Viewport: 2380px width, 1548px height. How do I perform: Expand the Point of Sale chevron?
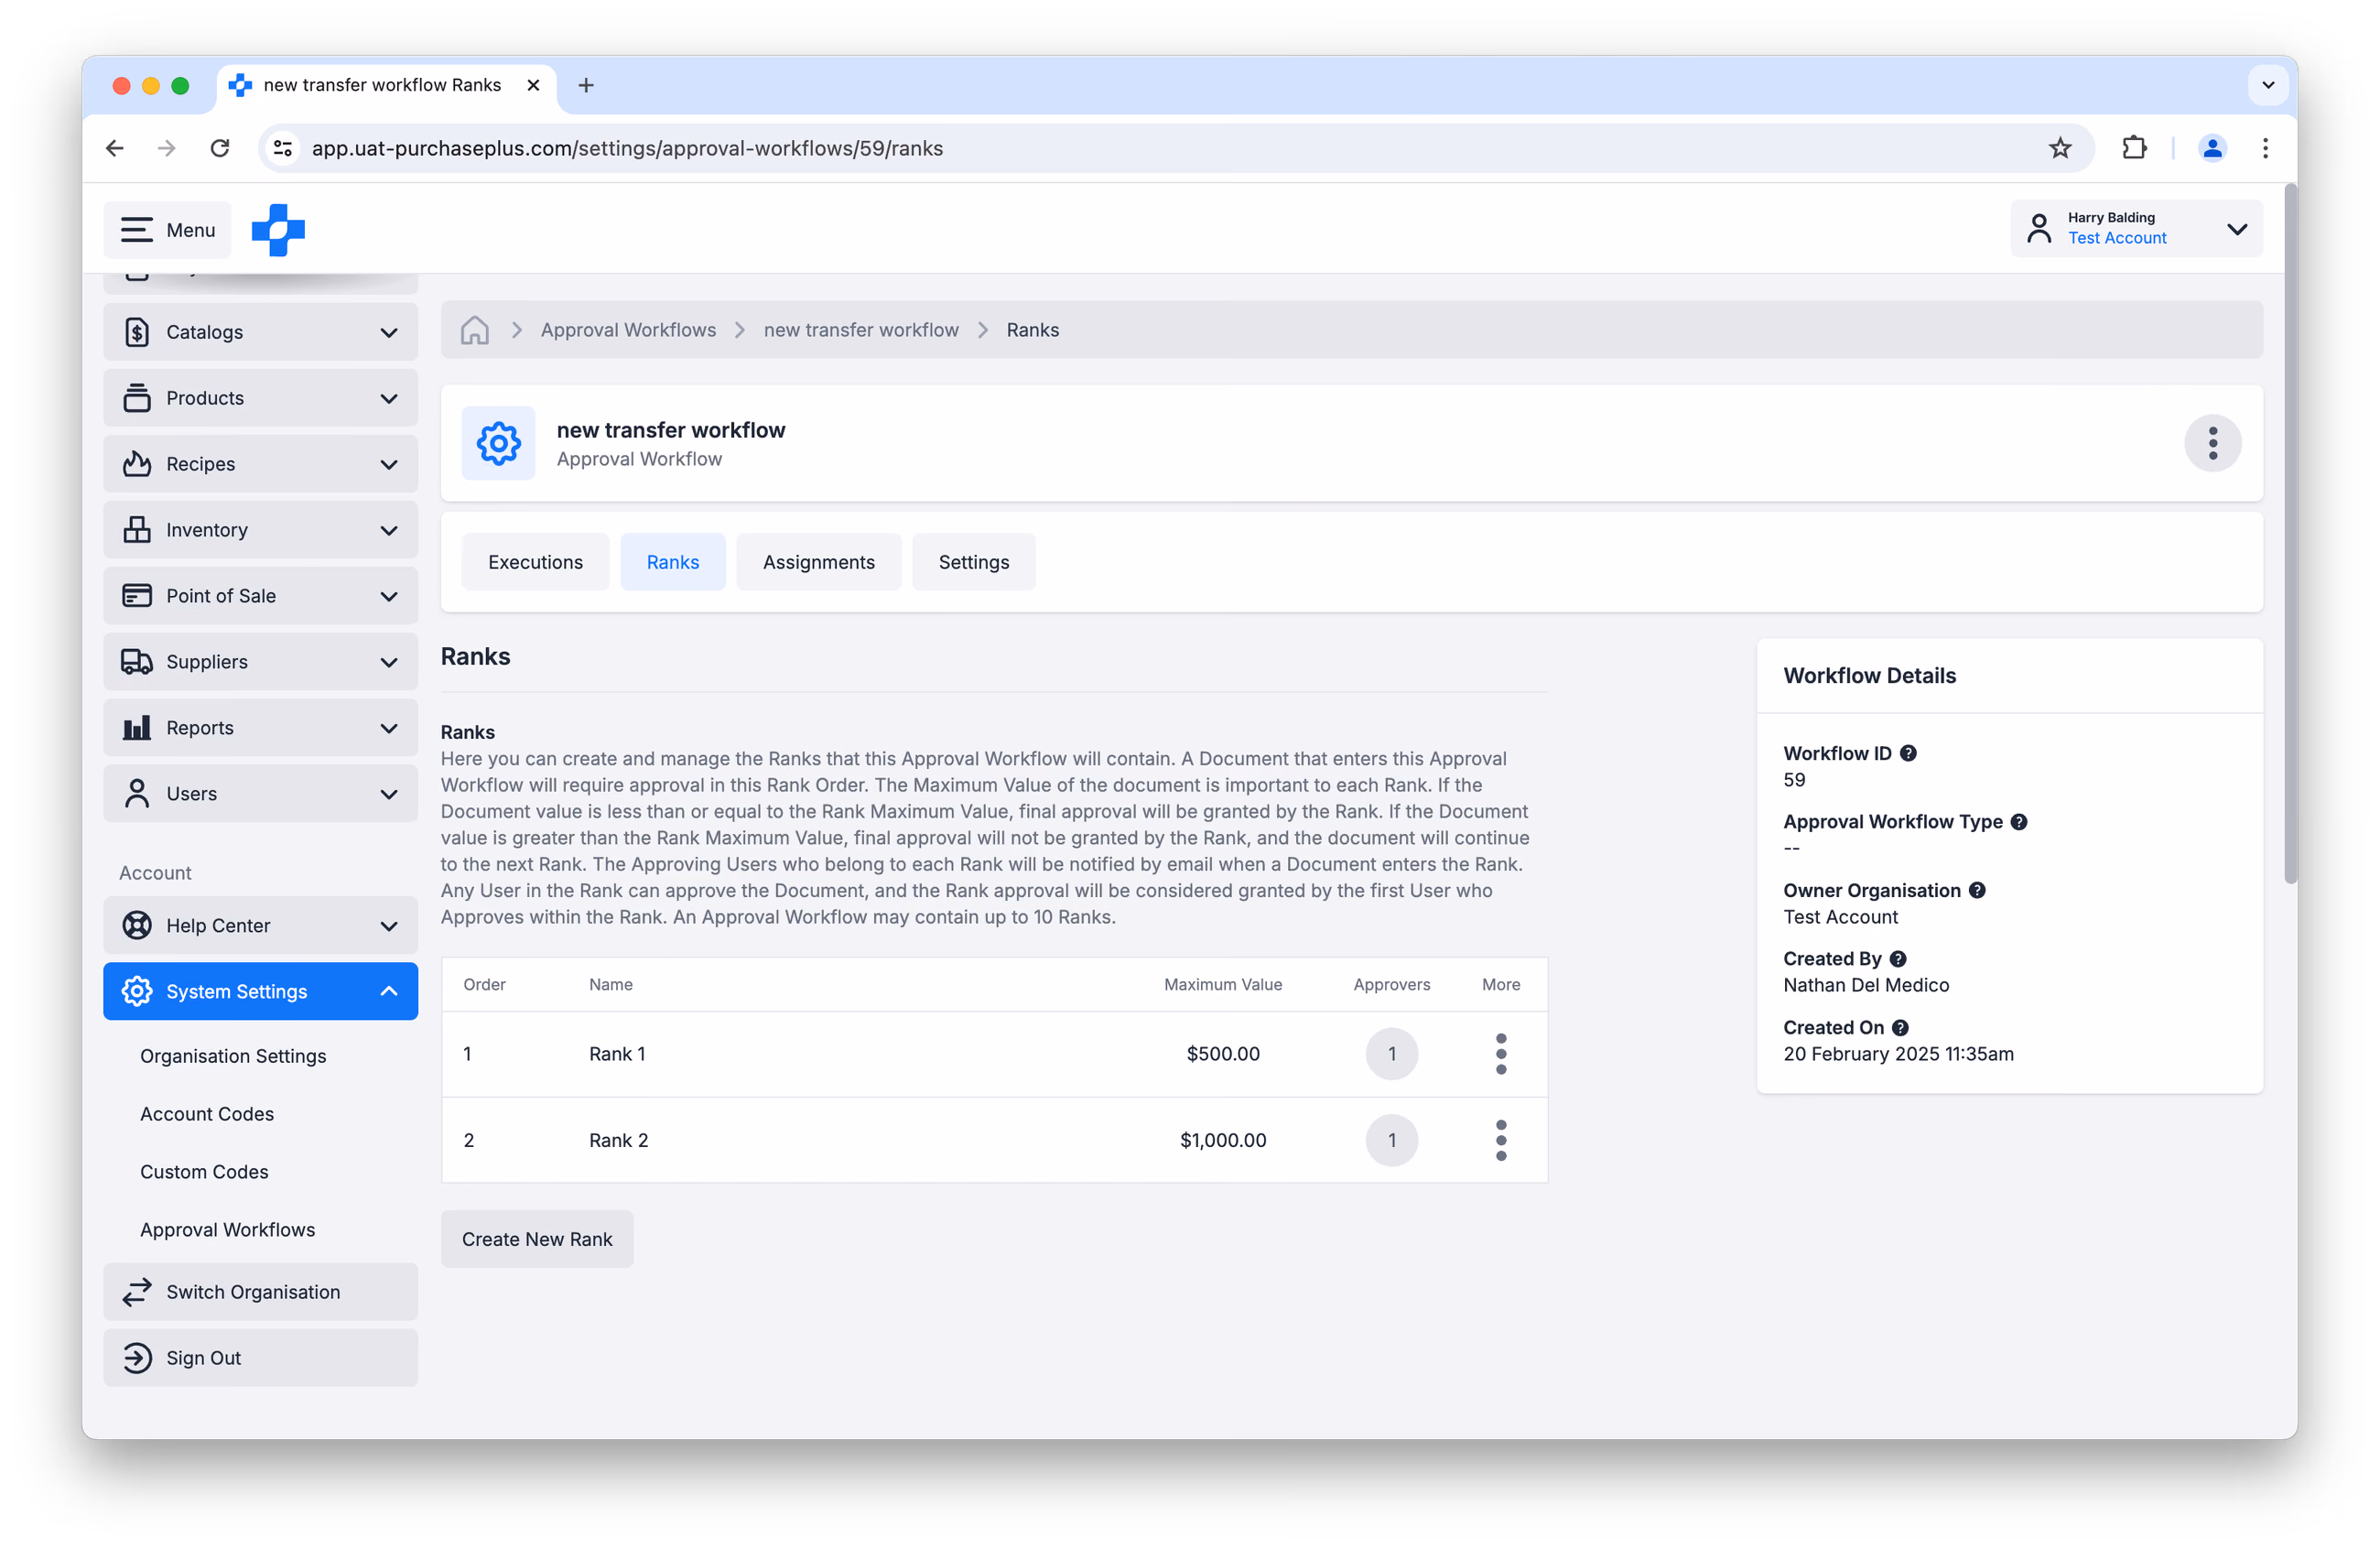click(389, 597)
